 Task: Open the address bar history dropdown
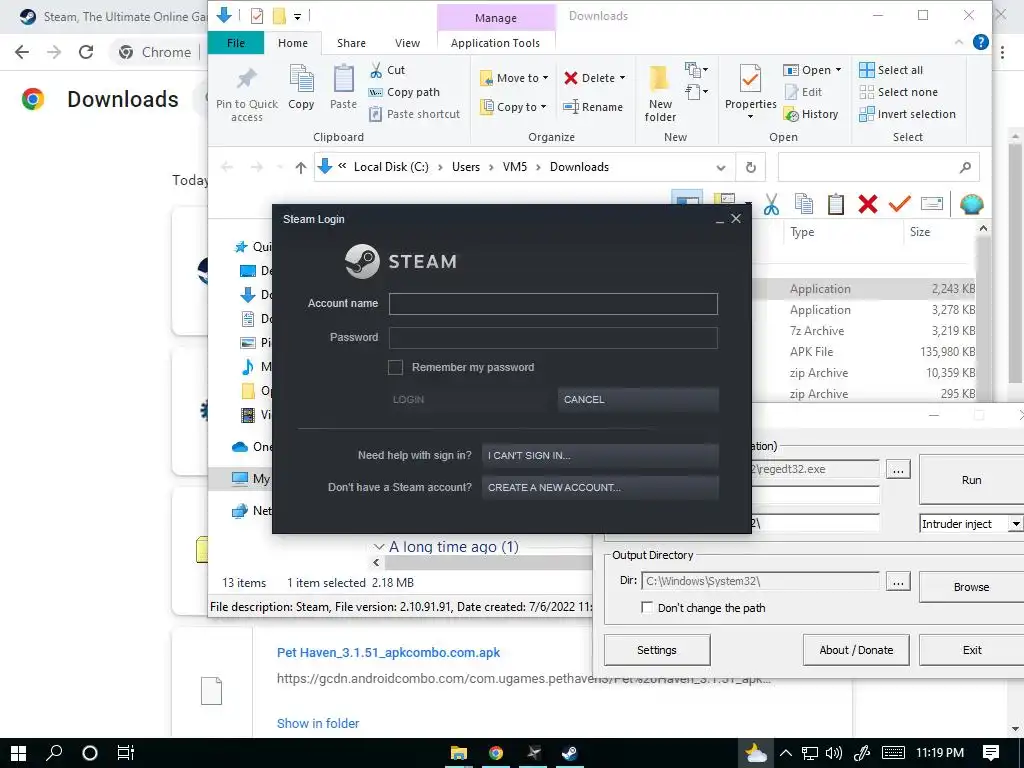tap(720, 167)
